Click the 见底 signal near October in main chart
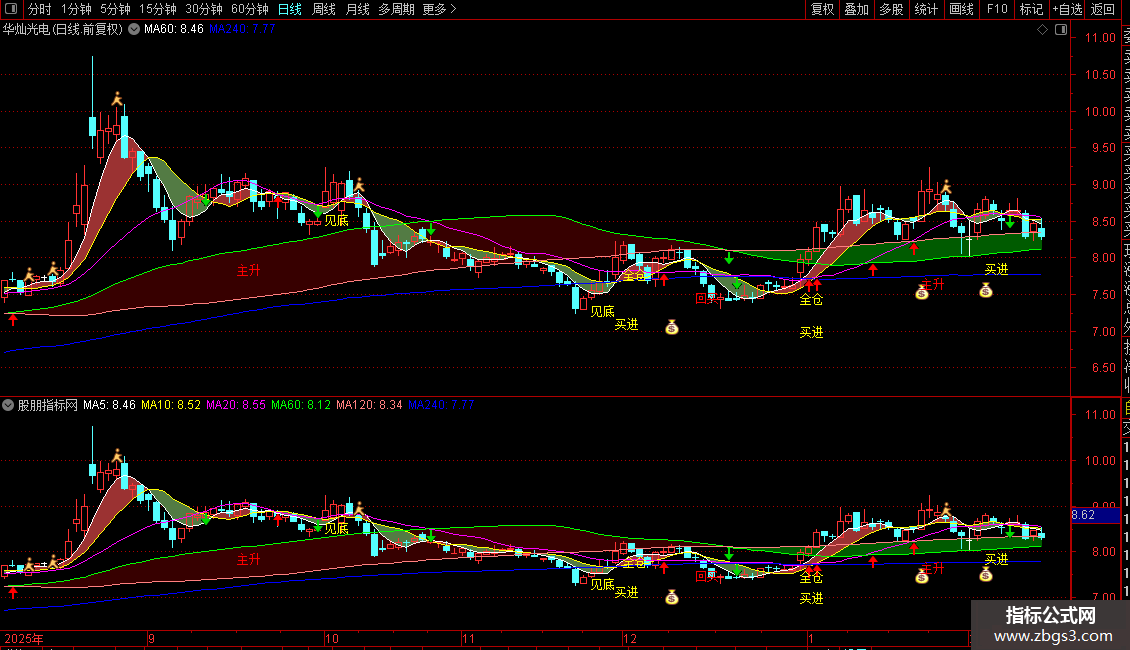 (x=337, y=221)
